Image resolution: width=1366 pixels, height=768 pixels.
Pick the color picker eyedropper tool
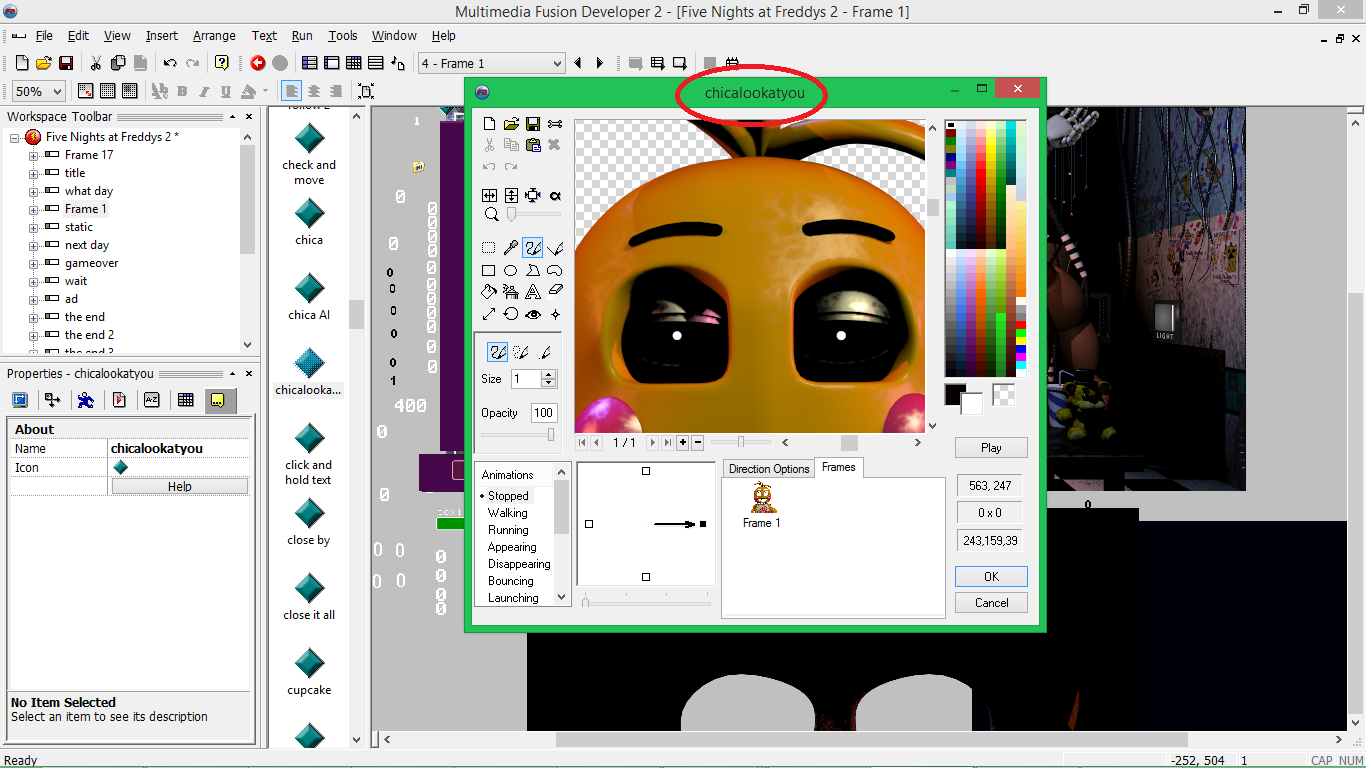511,248
